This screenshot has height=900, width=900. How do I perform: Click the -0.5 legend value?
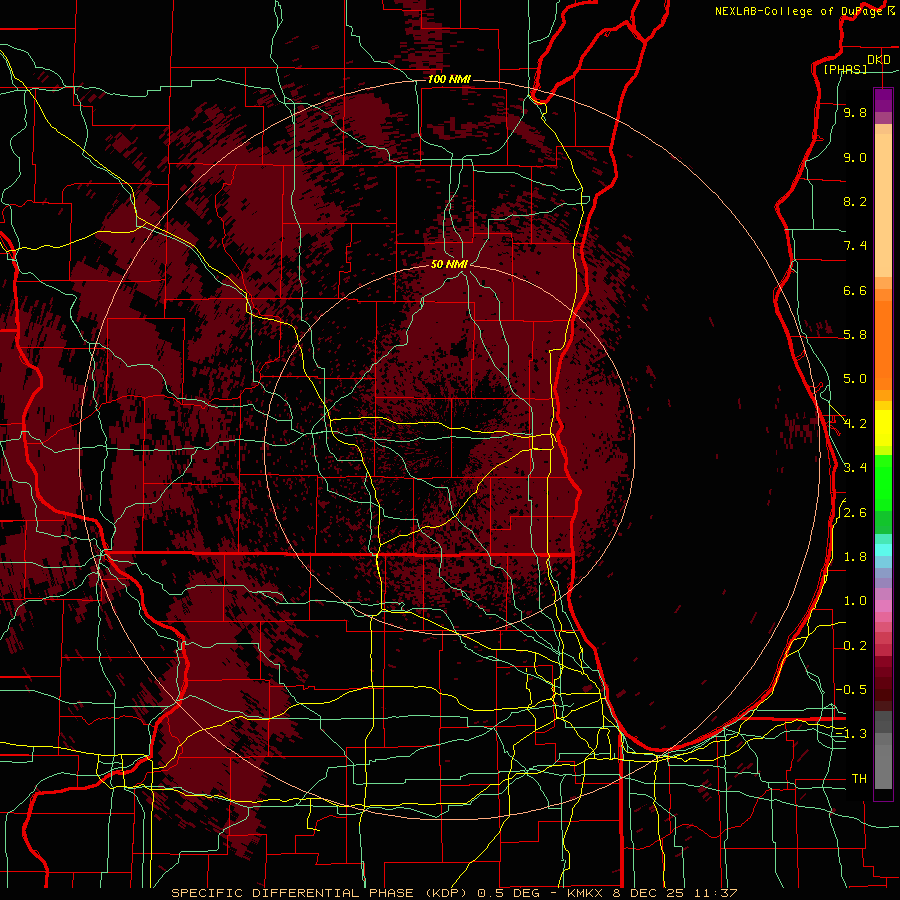pyautogui.click(x=851, y=690)
